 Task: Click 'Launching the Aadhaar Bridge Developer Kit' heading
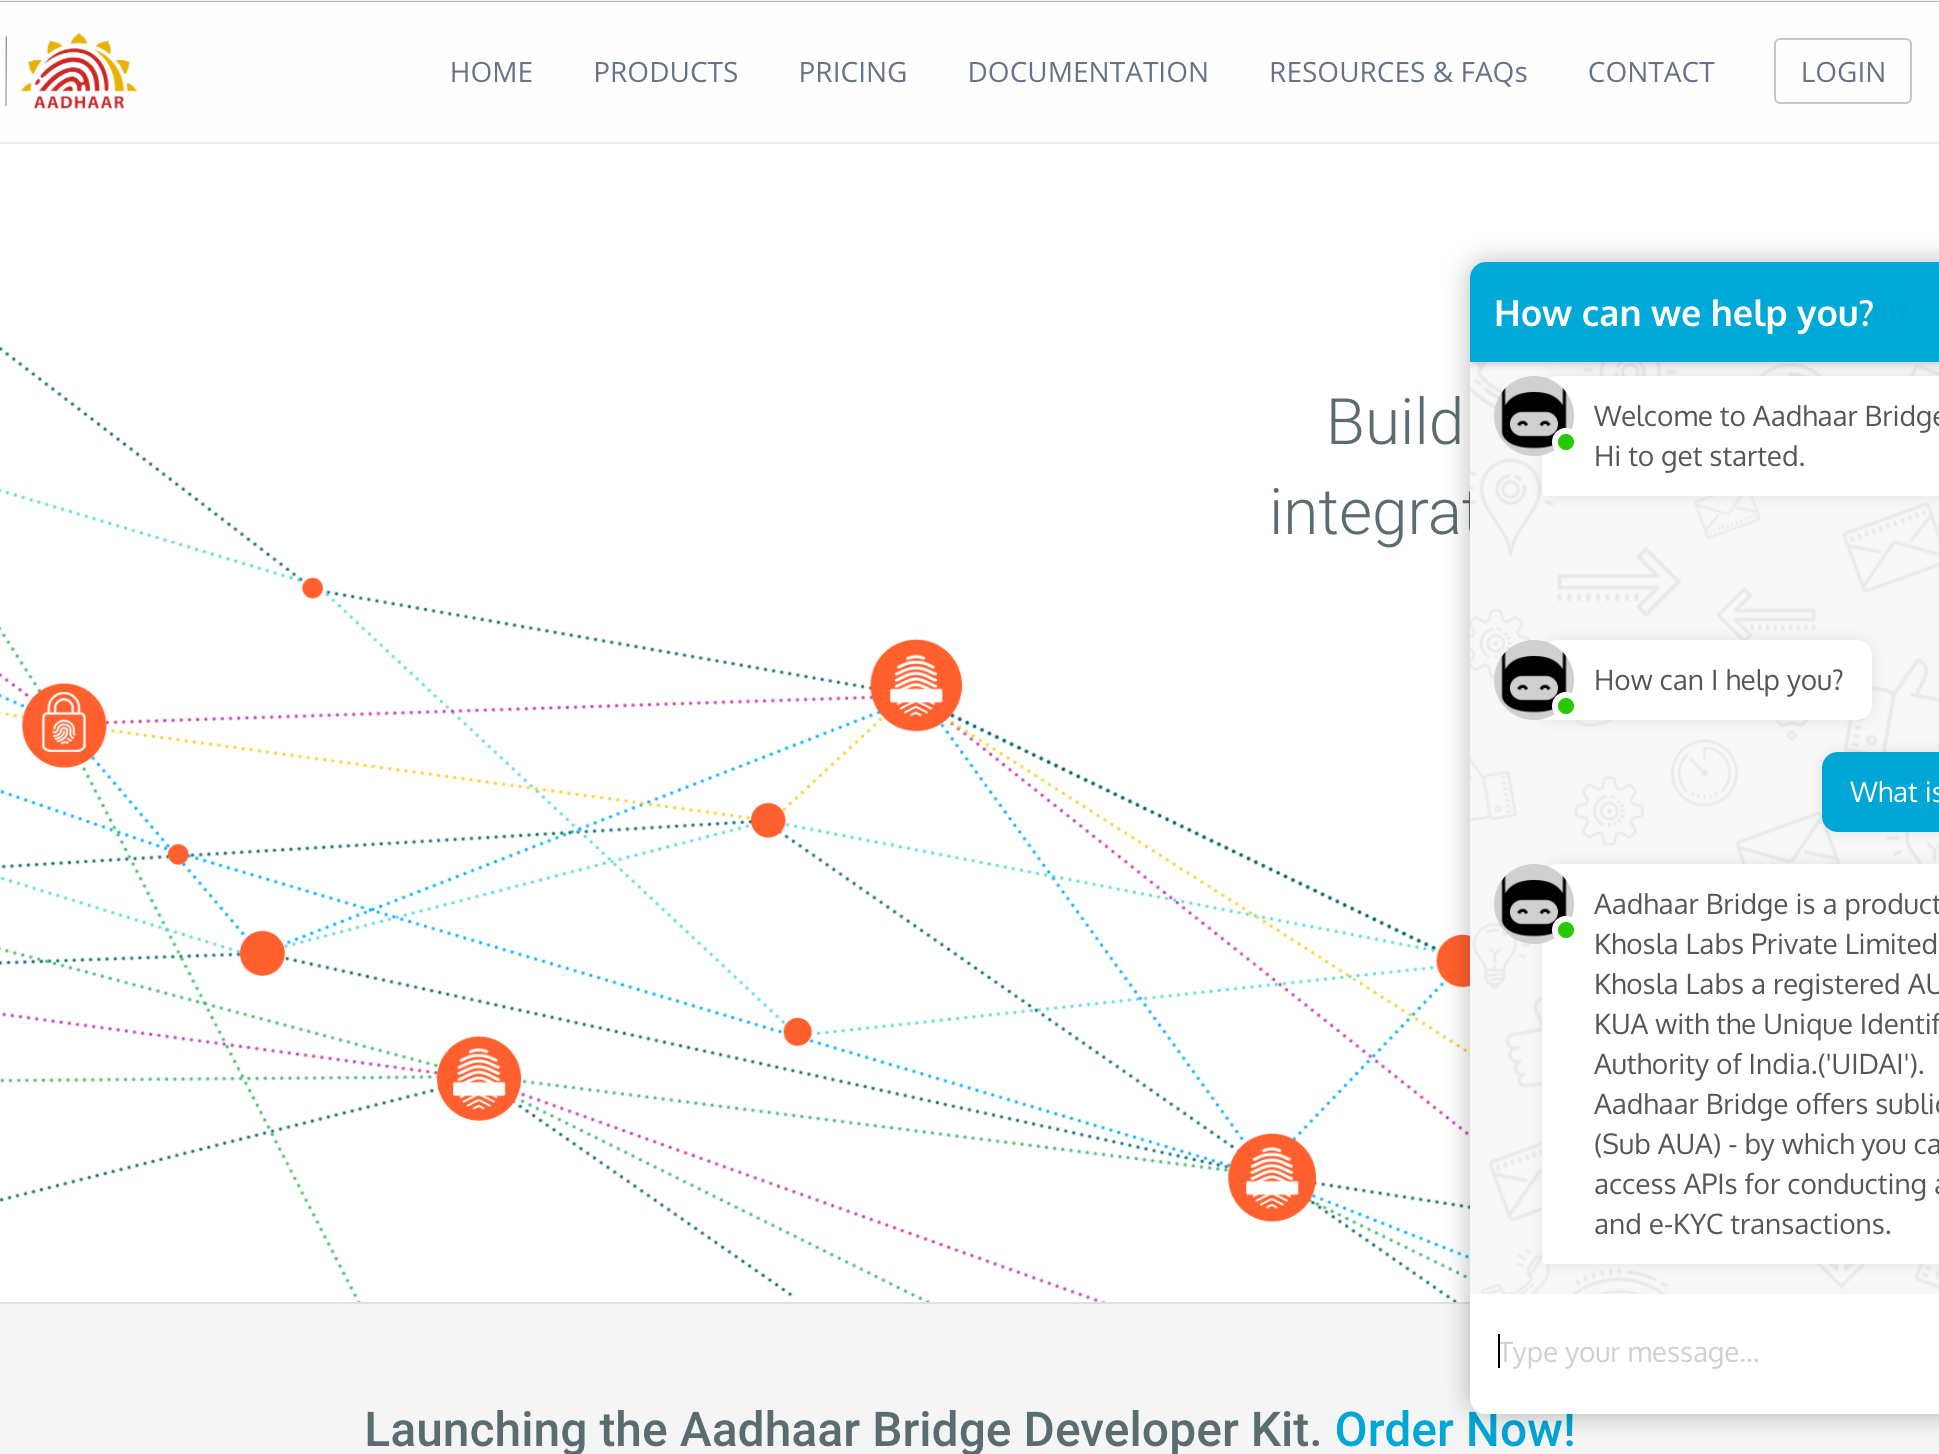842,1429
